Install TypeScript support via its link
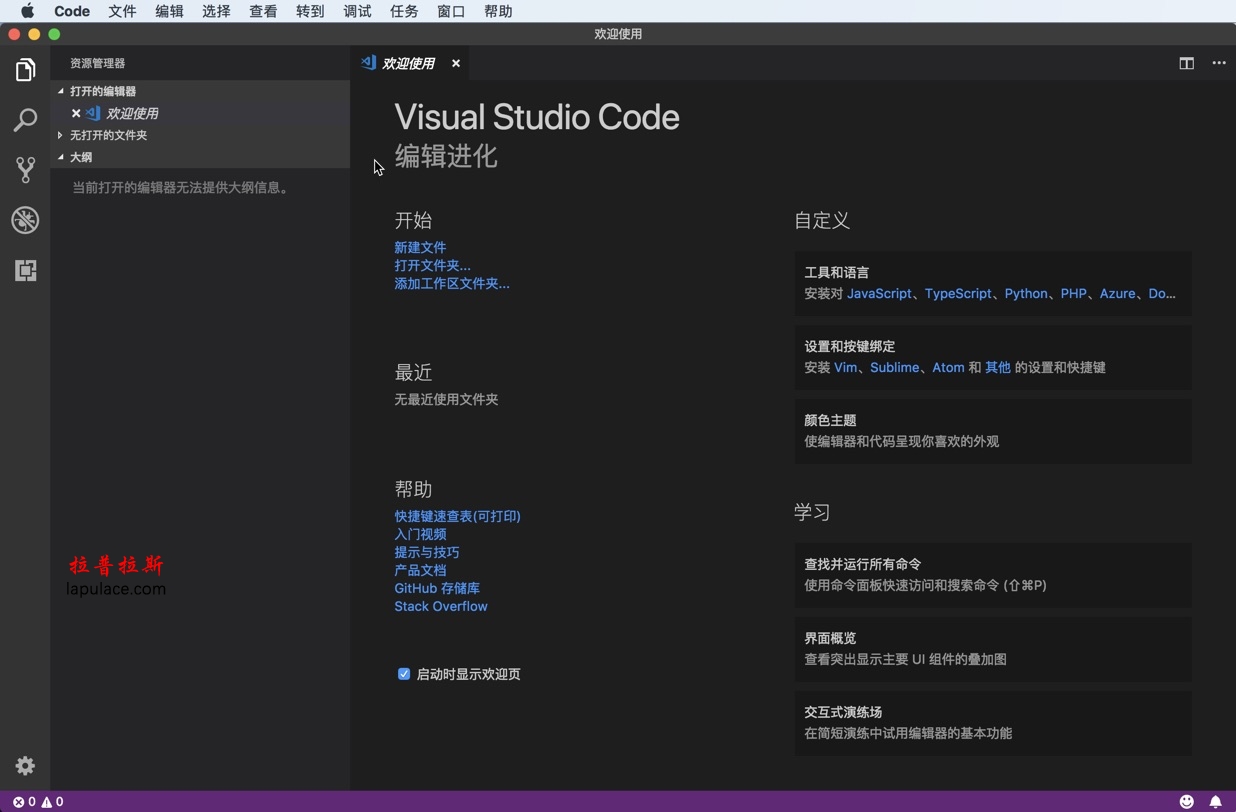The image size is (1236, 812). point(958,293)
